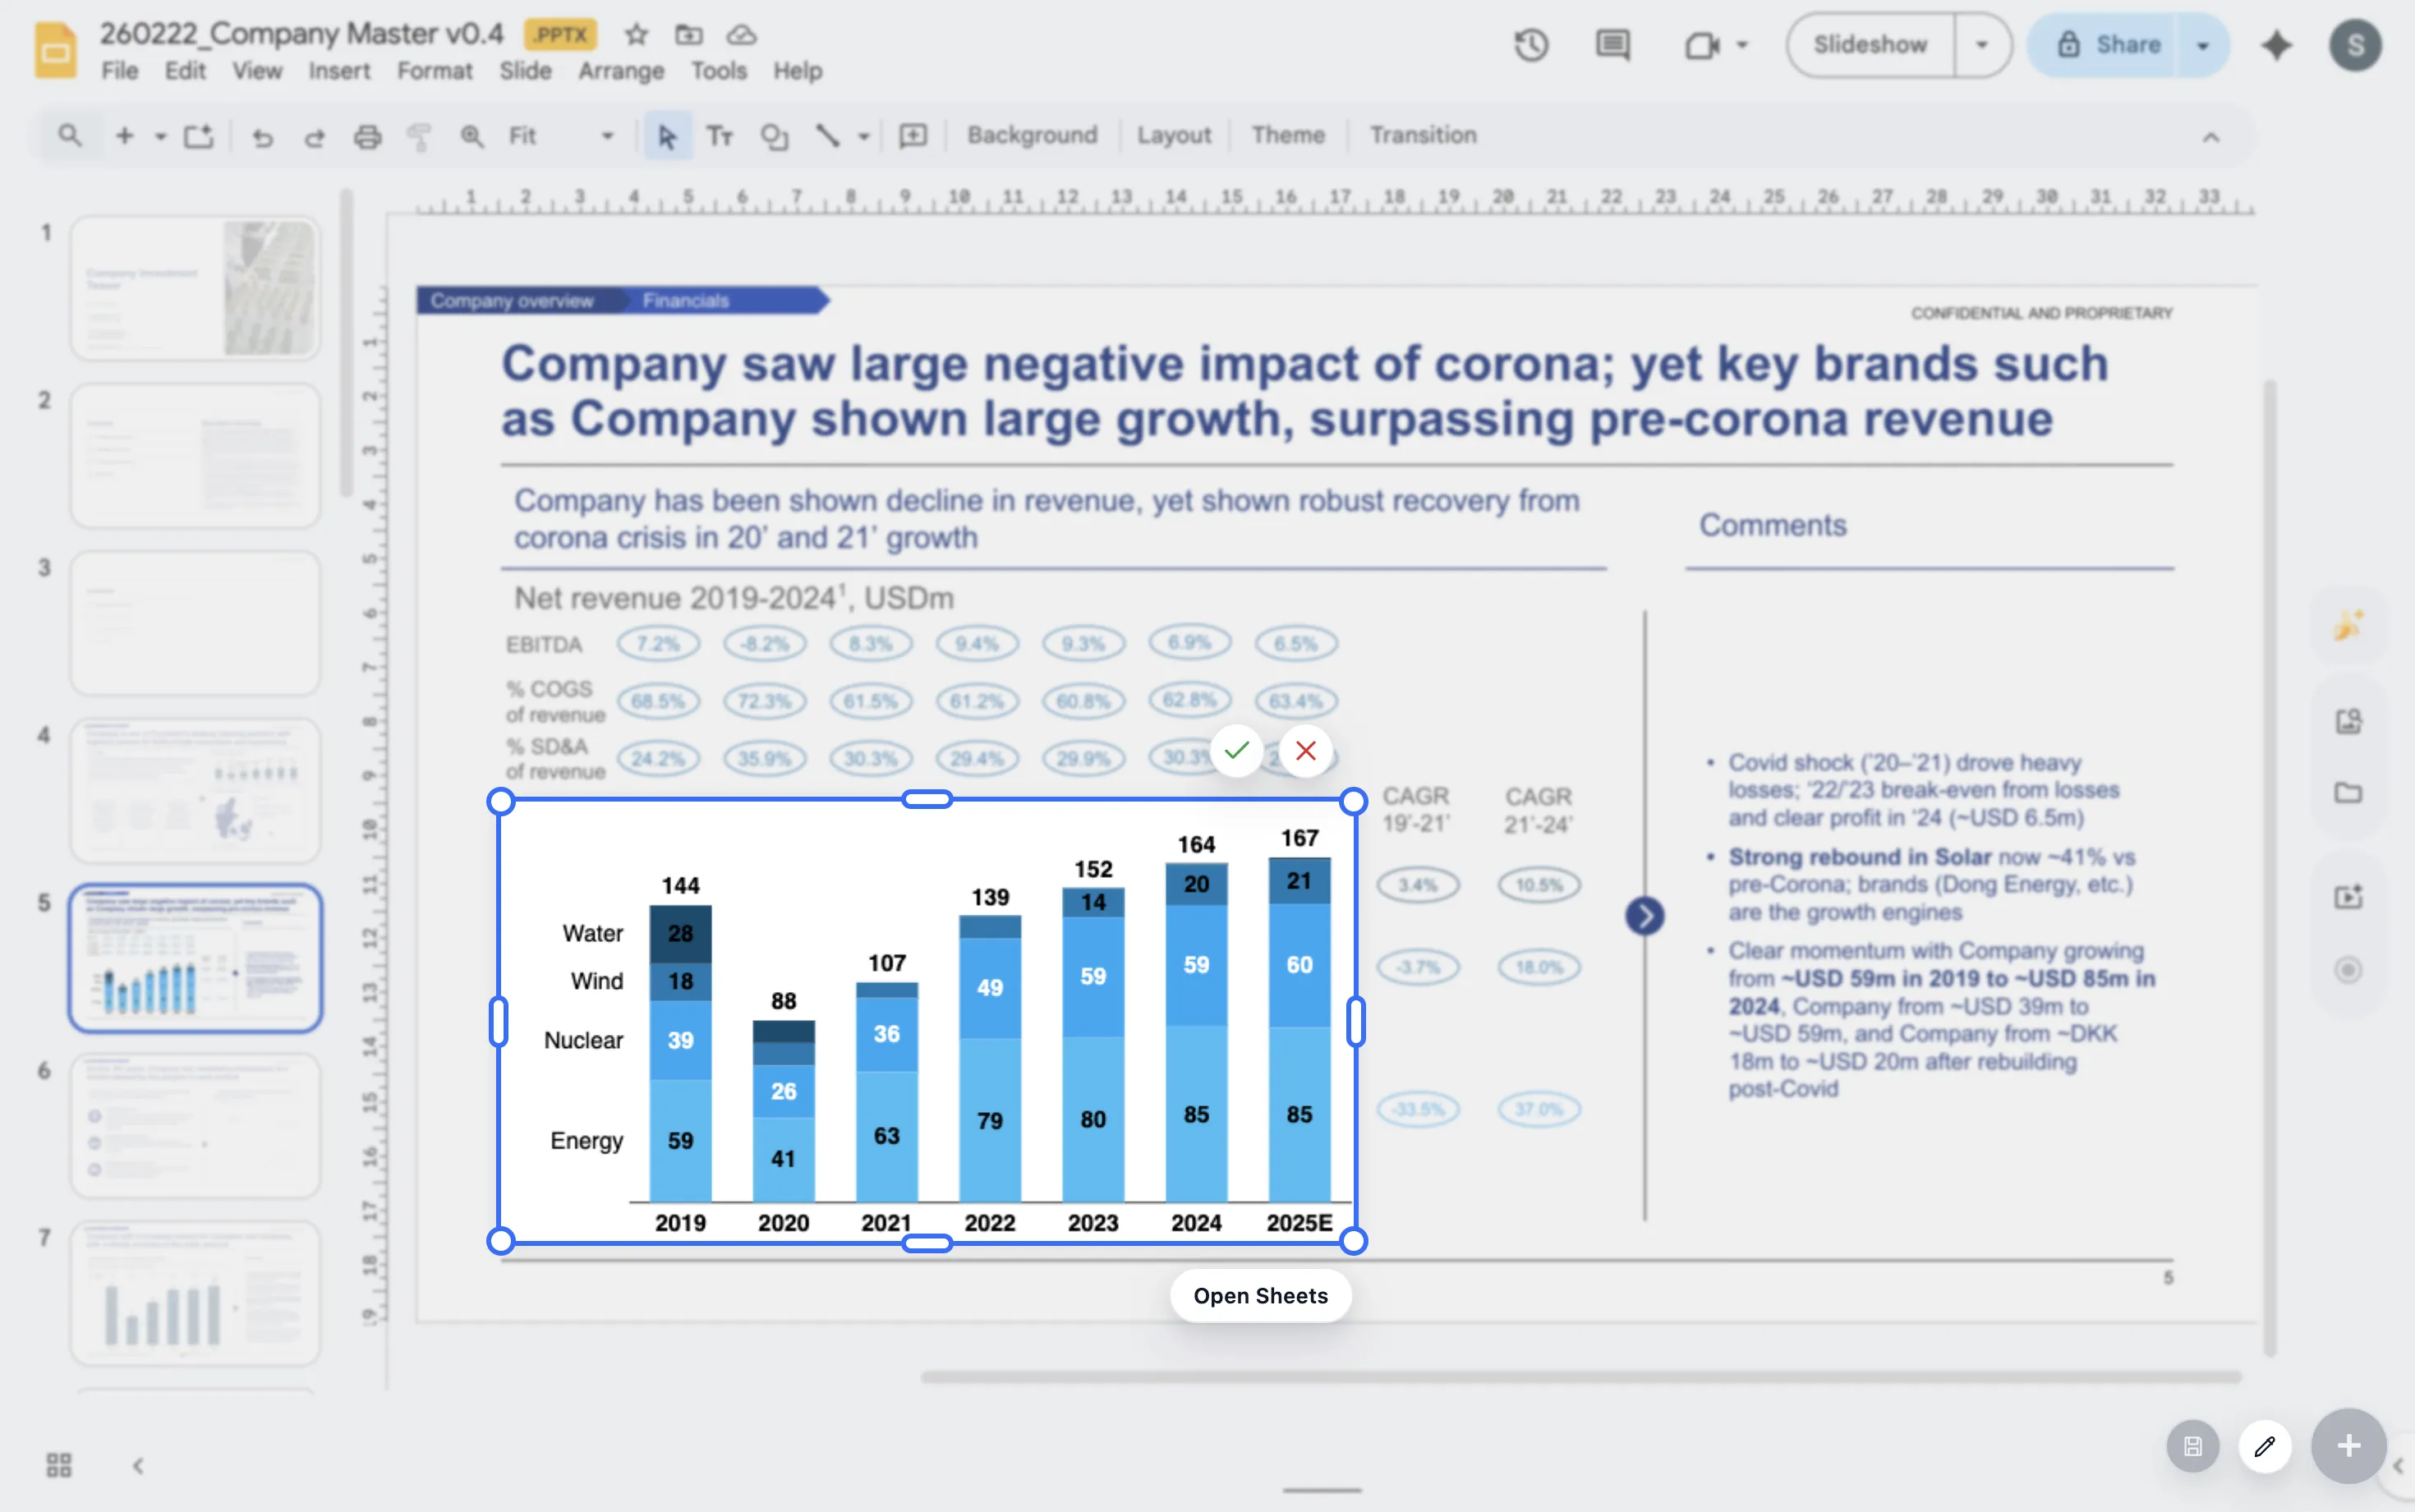Redo the last action

point(315,136)
